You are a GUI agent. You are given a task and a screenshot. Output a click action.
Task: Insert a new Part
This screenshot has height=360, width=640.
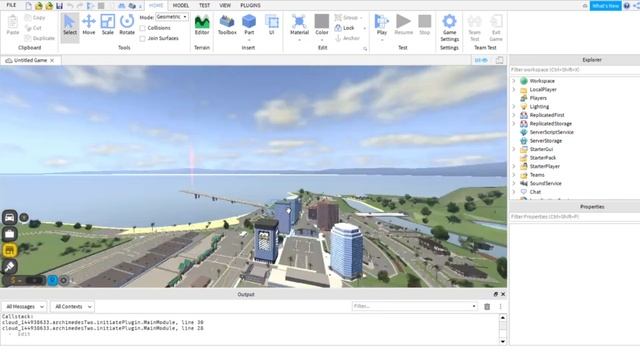pyautogui.click(x=249, y=24)
